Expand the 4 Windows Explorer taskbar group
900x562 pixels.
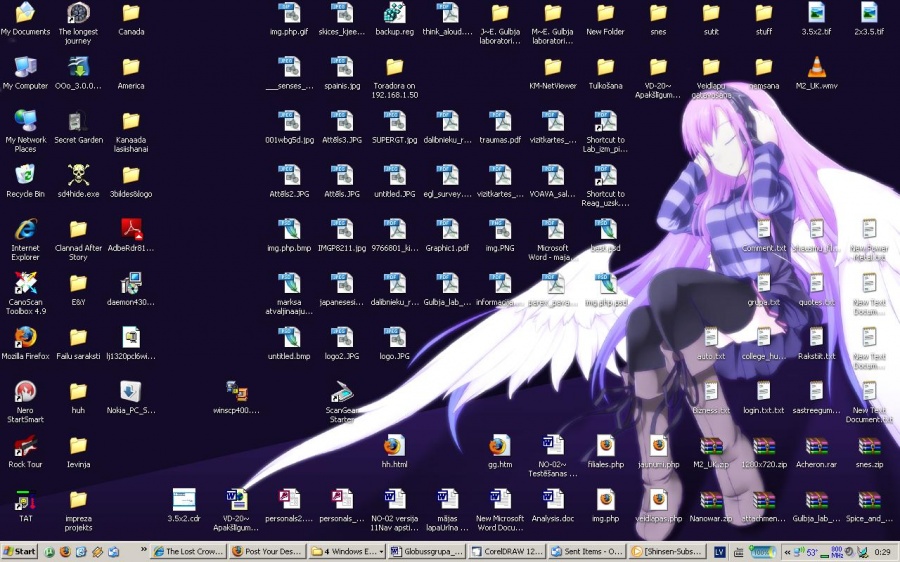pos(347,552)
